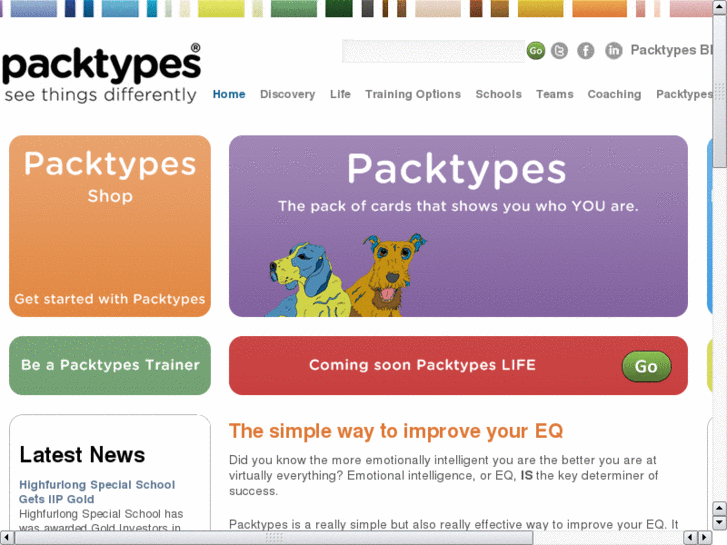This screenshot has width=727, height=545.
Task: Click the horizontal scrollbar right arrow
Action: click(x=704, y=538)
